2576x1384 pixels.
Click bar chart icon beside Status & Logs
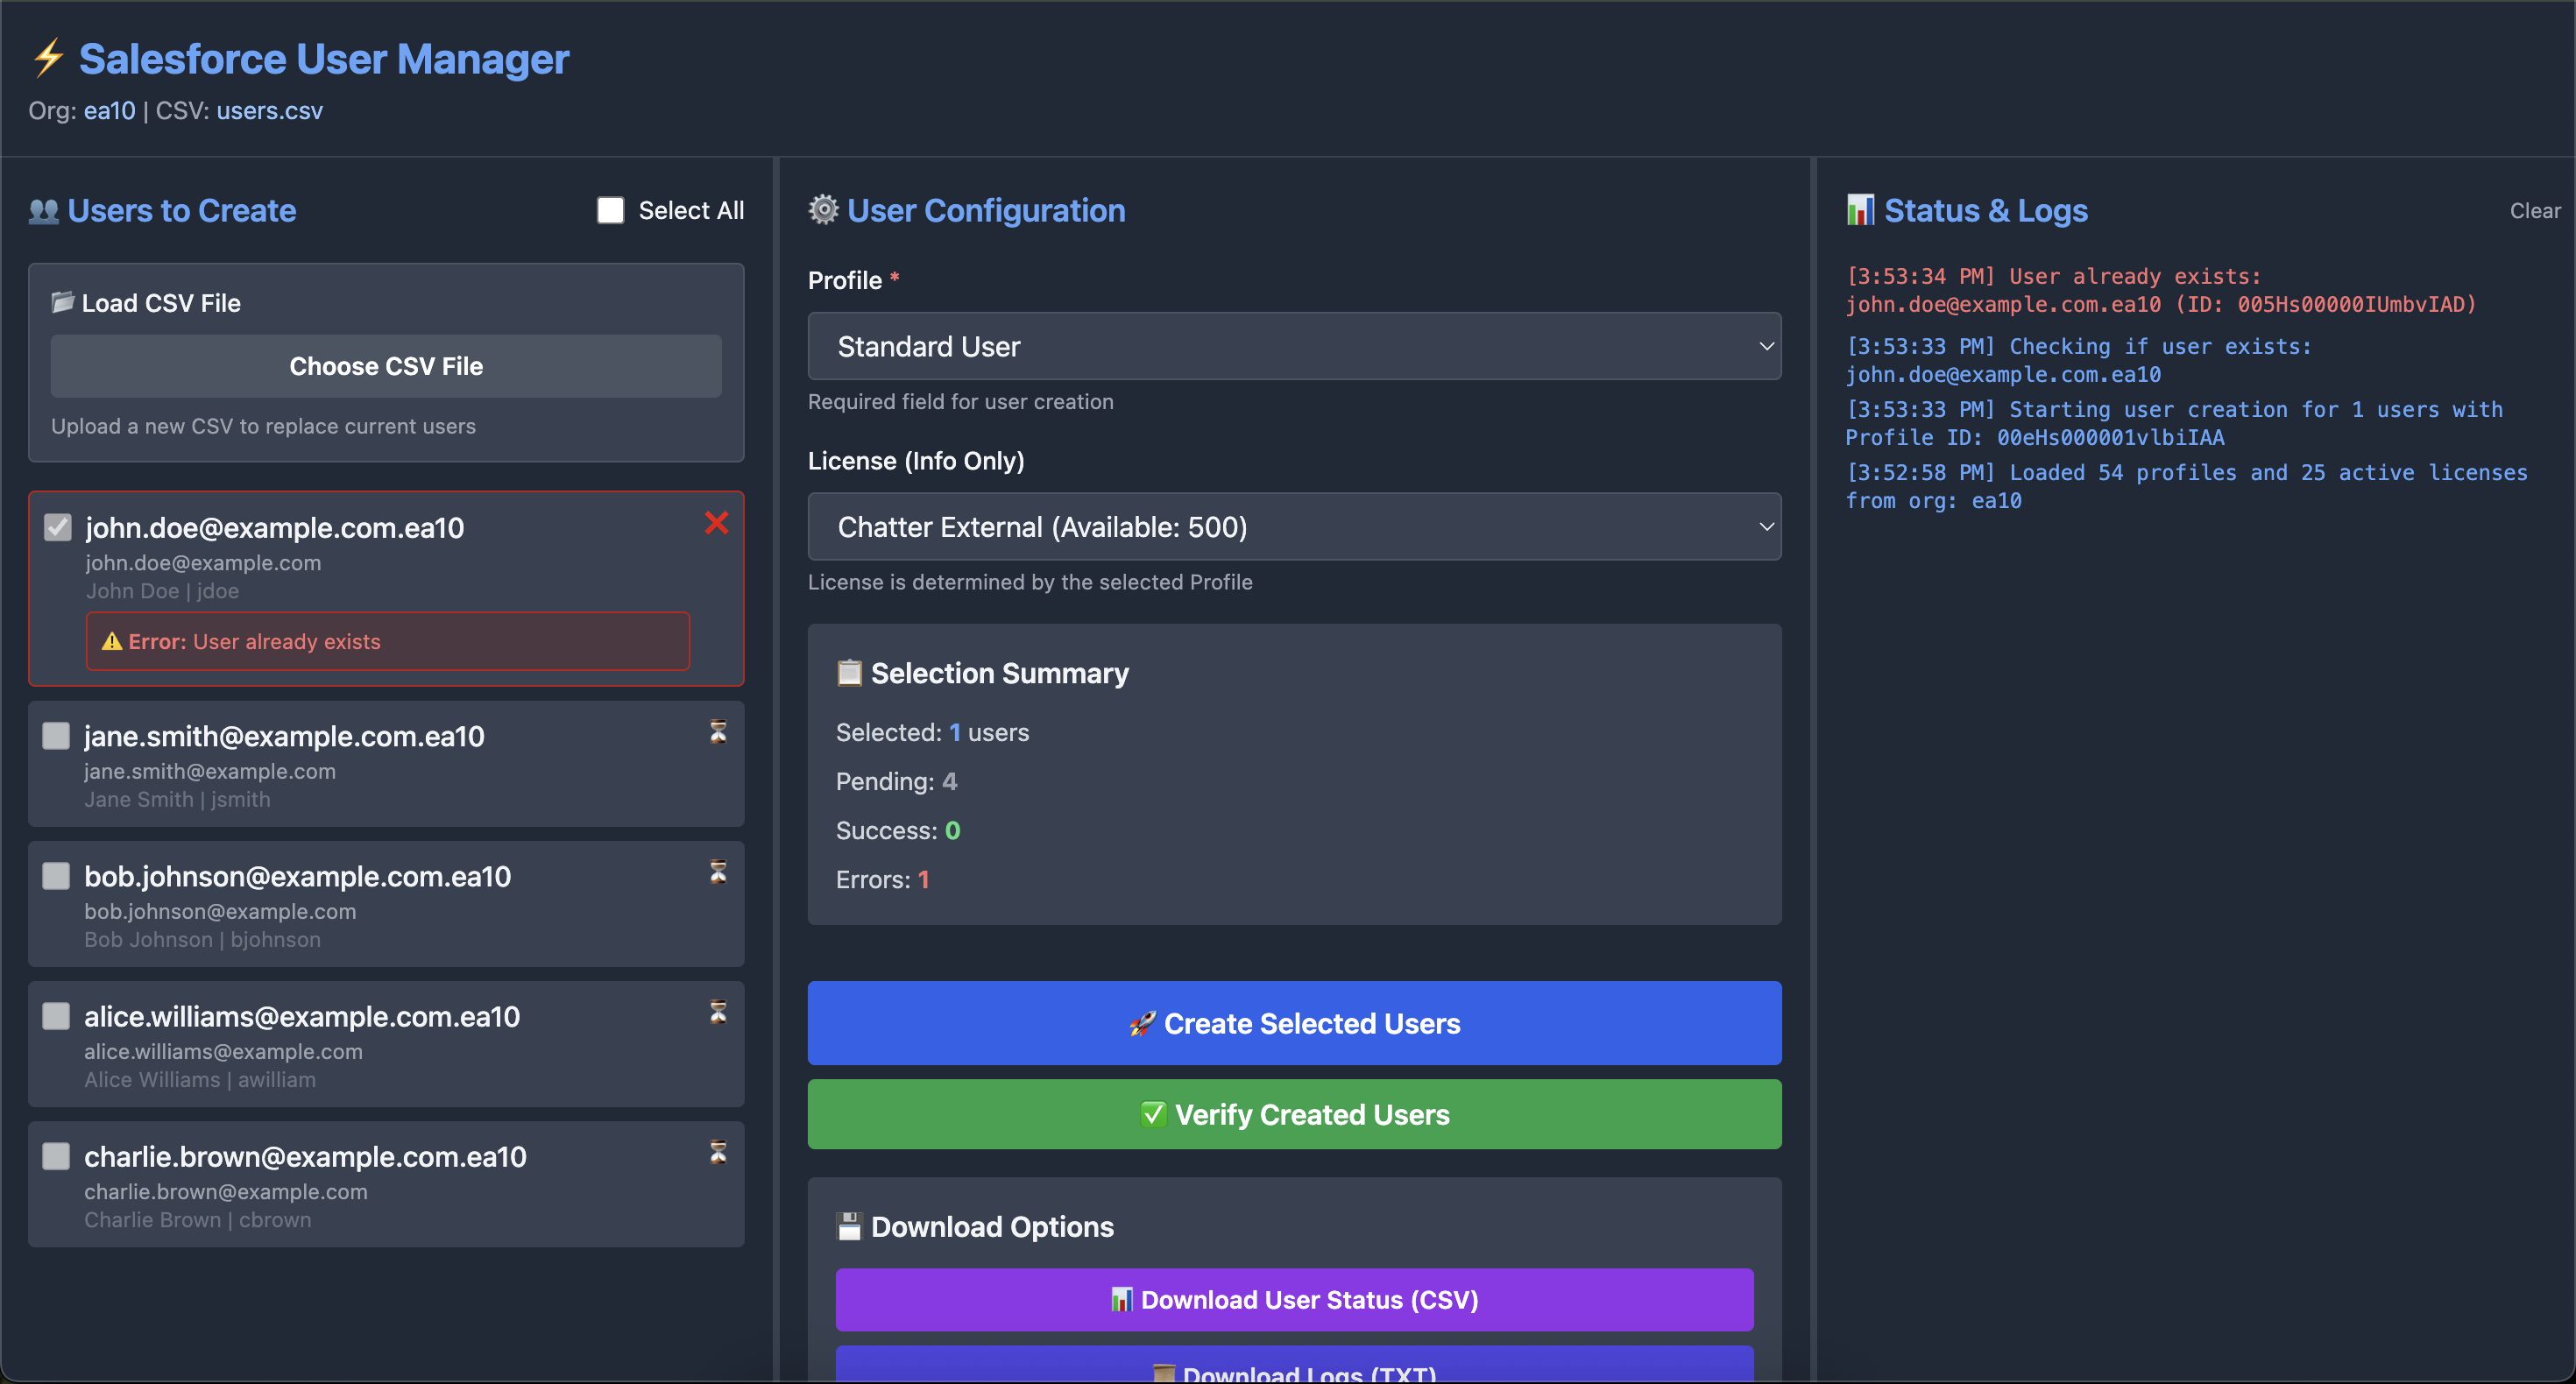(x=1860, y=210)
